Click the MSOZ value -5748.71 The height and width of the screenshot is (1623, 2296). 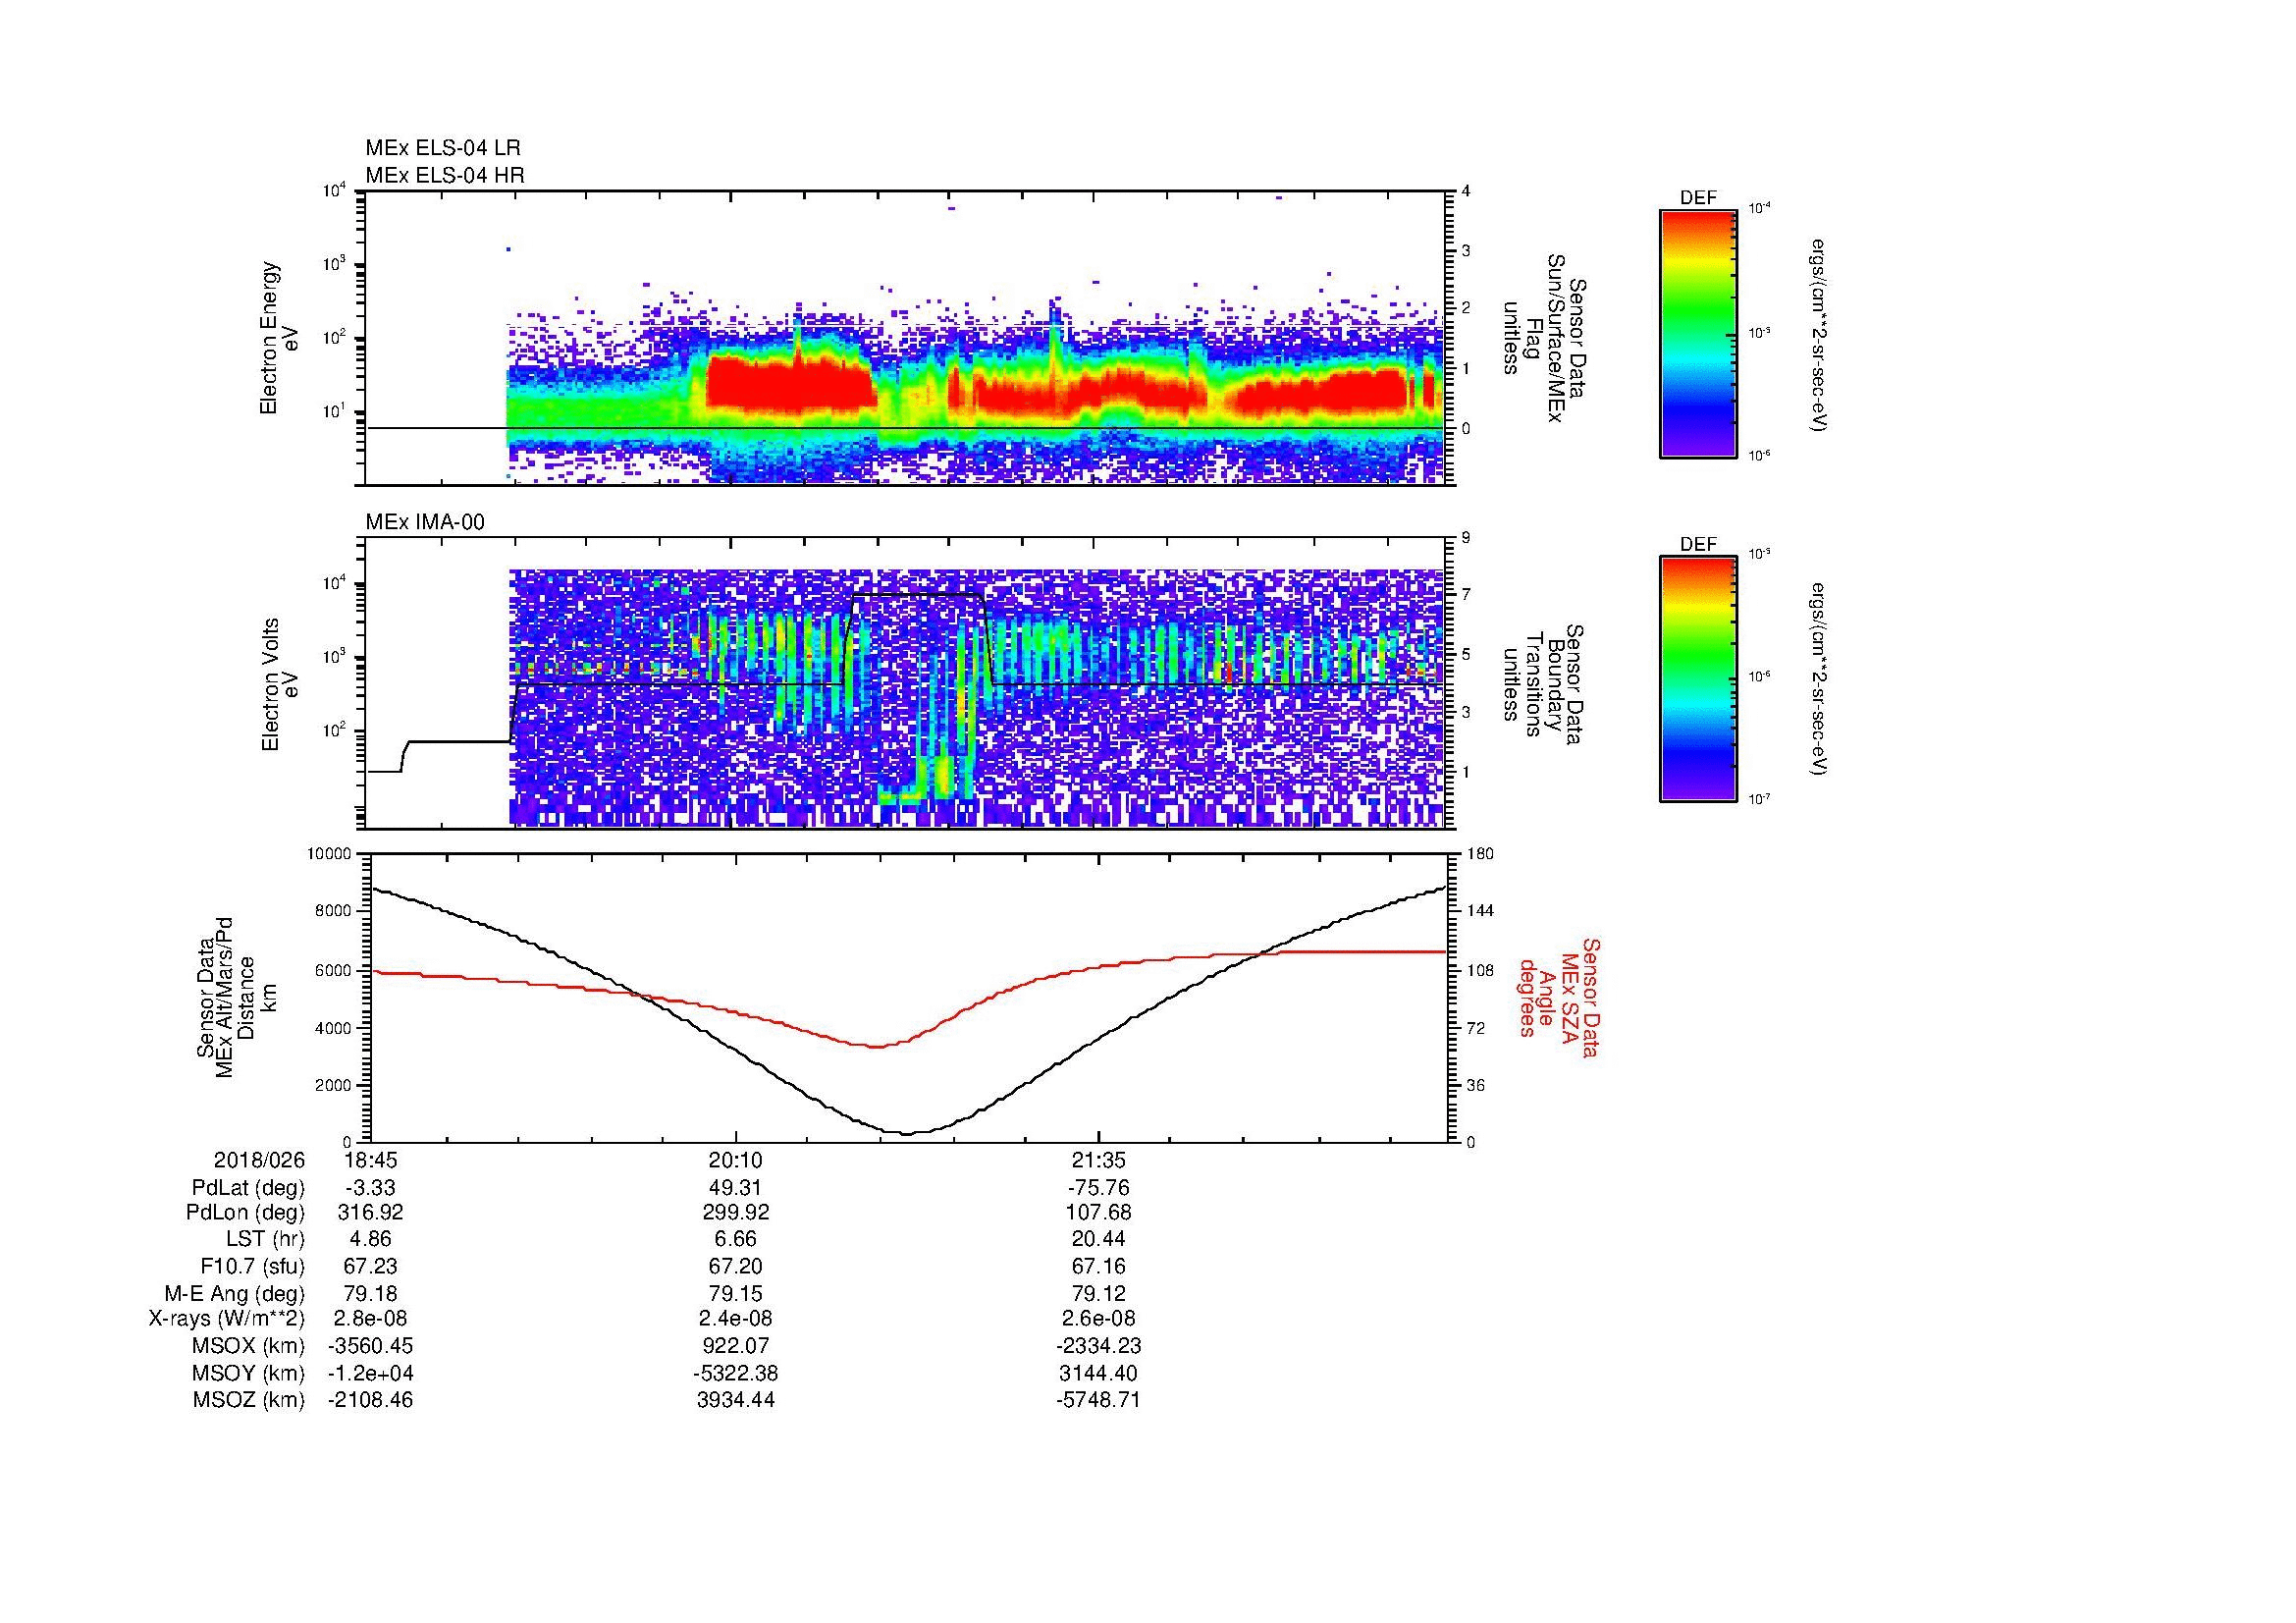pyautogui.click(x=1099, y=1401)
